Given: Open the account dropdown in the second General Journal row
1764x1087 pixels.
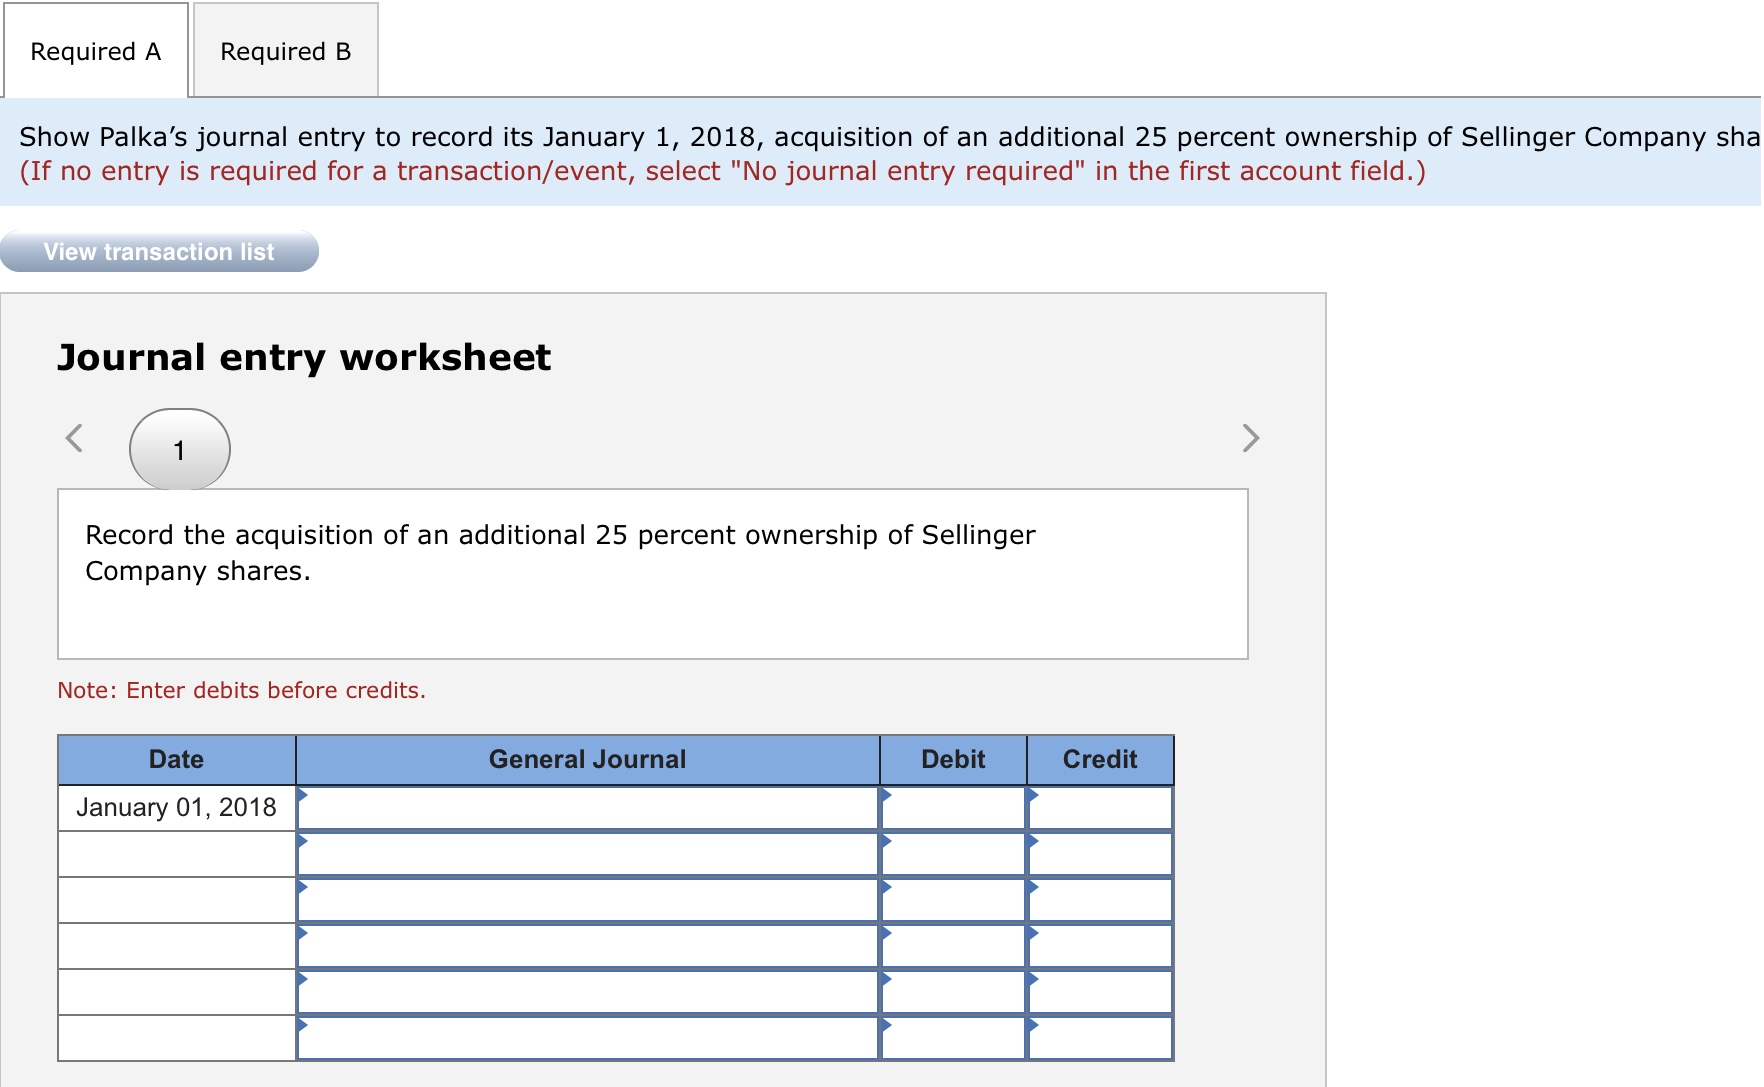Looking at the screenshot, I should pyautogui.click(x=303, y=843).
